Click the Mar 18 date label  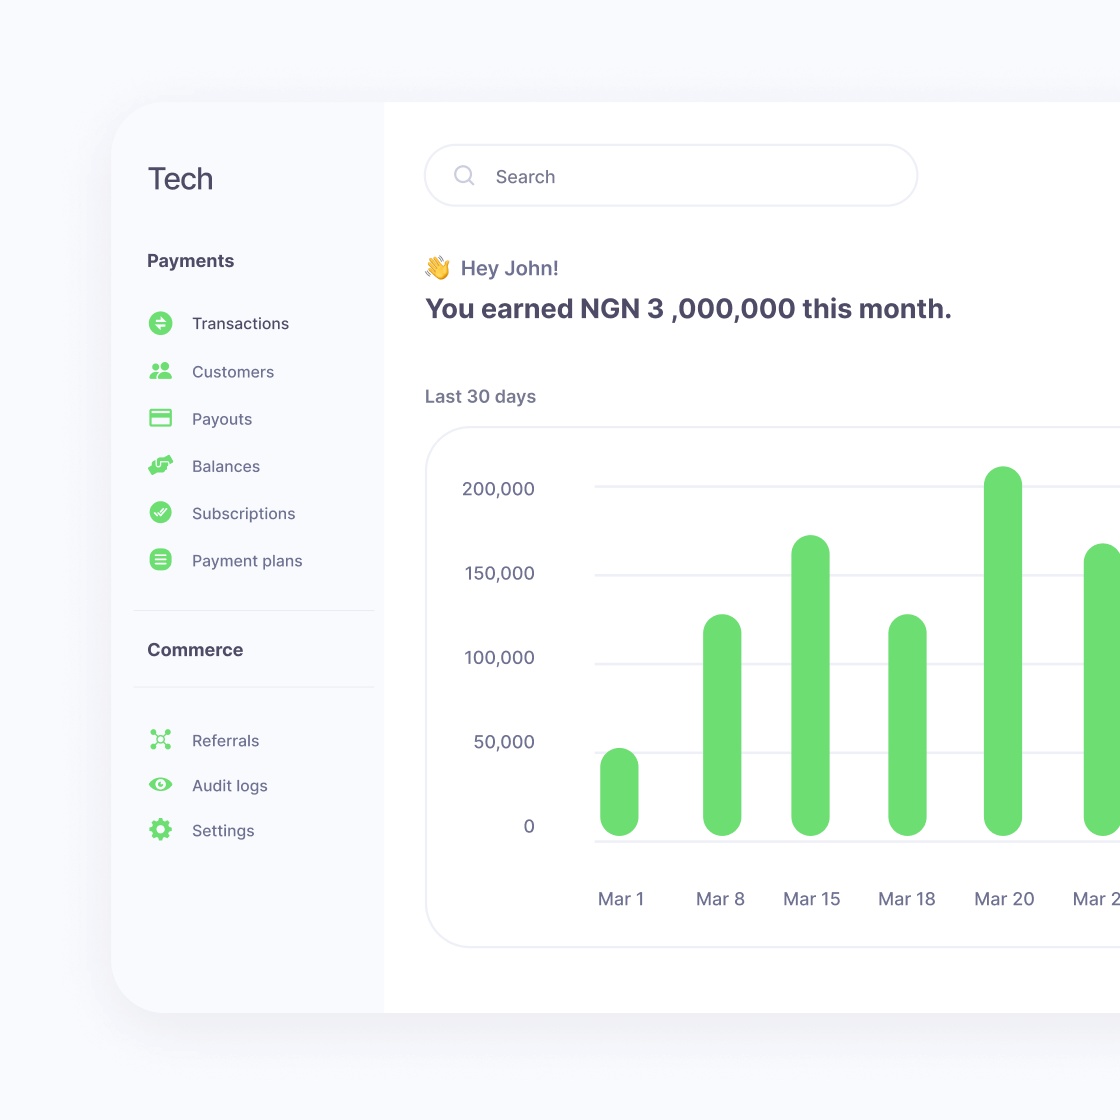pyautogui.click(x=906, y=899)
